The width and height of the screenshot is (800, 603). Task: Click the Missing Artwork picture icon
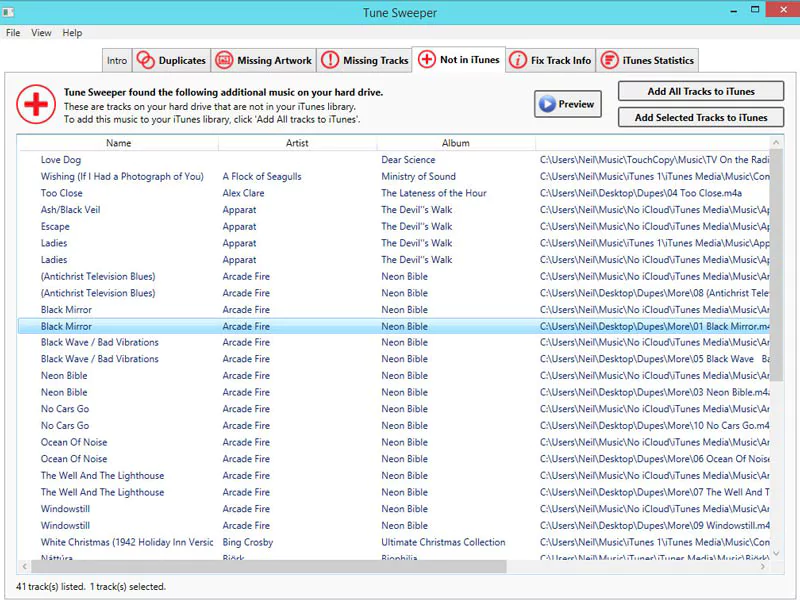(224, 60)
